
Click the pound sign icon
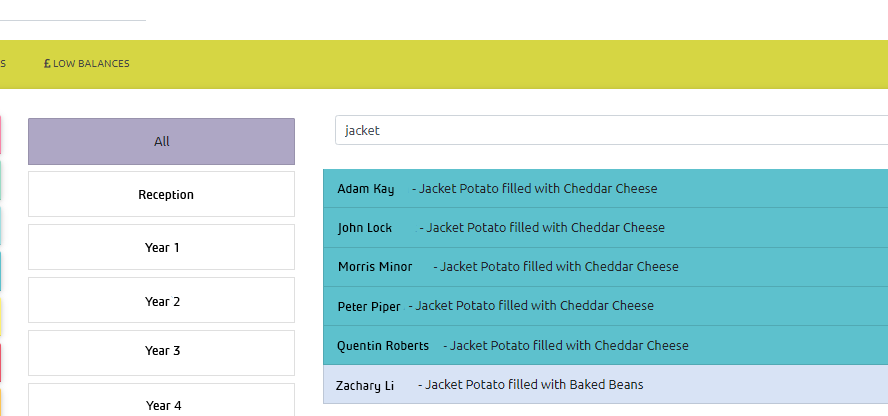47,63
